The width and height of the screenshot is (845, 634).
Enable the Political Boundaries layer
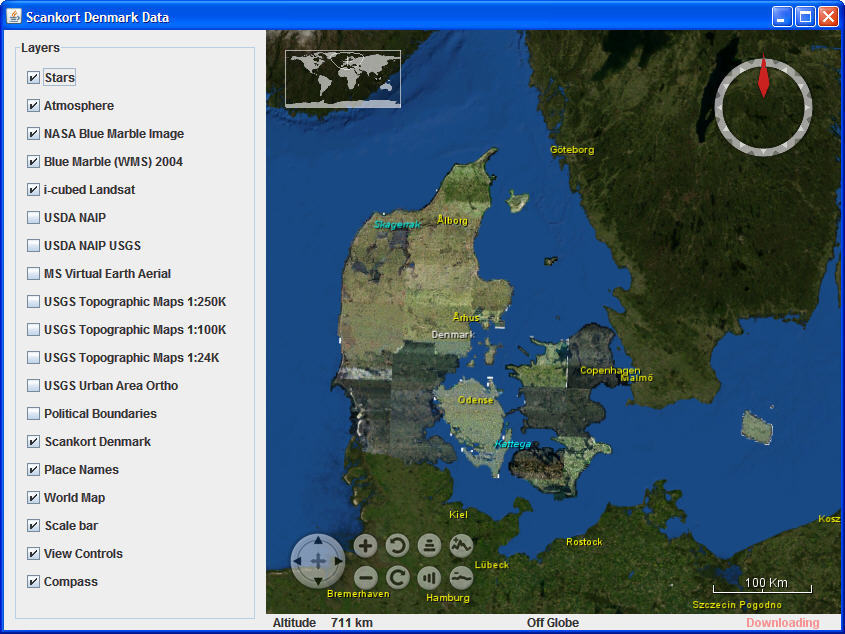point(32,413)
